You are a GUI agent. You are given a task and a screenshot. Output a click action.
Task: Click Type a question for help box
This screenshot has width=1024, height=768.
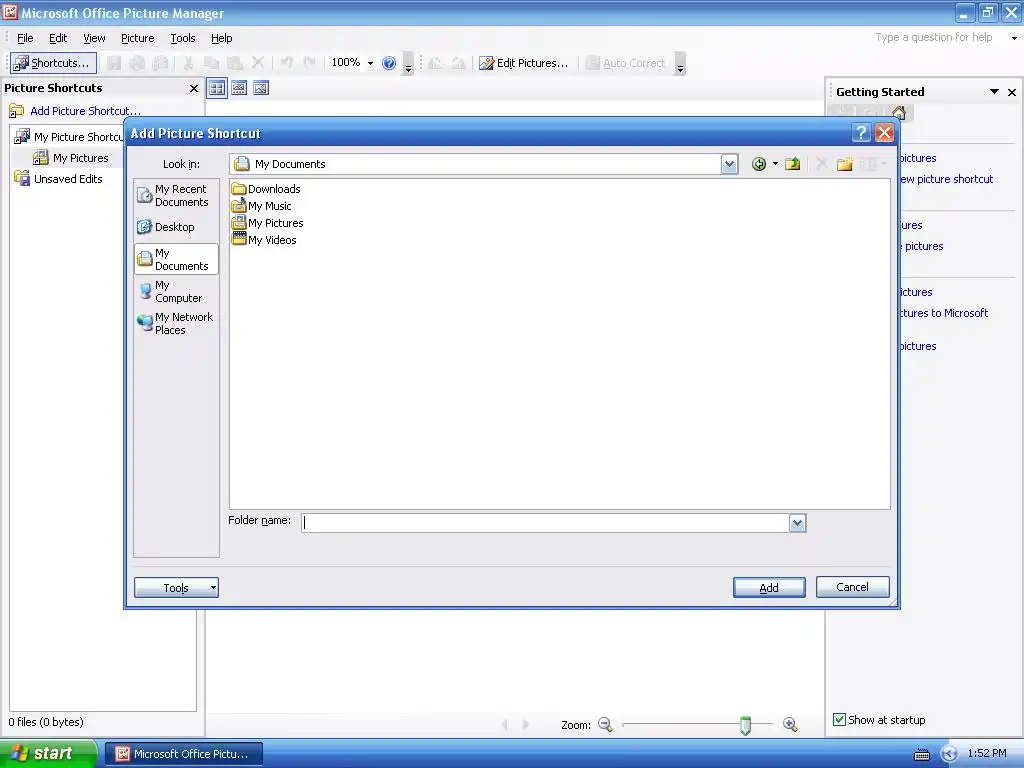click(934, 37)
